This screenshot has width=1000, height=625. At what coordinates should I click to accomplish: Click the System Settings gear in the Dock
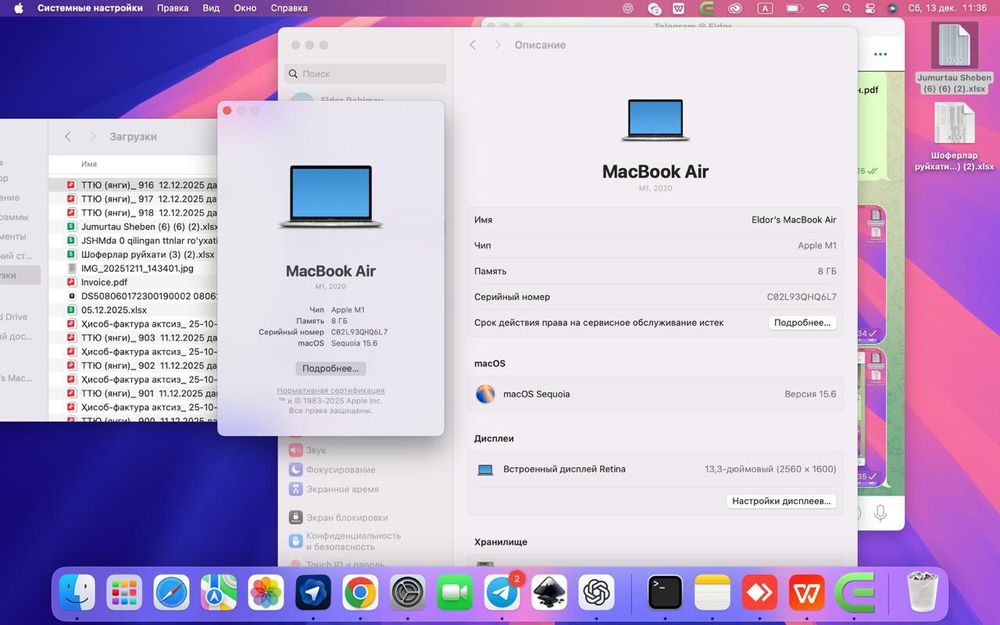coord(408,592)
